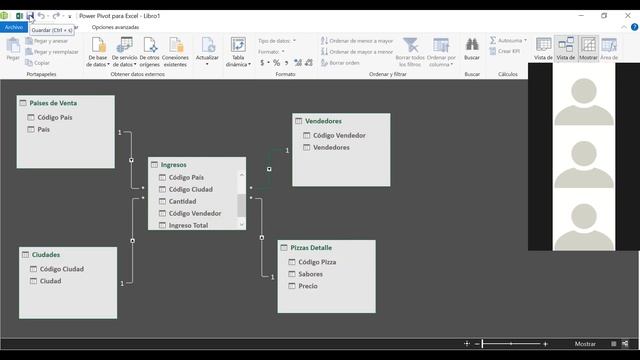Collapse the ribbon with chevron
This screenshot has height=360, width=640.
click(624, 27)
